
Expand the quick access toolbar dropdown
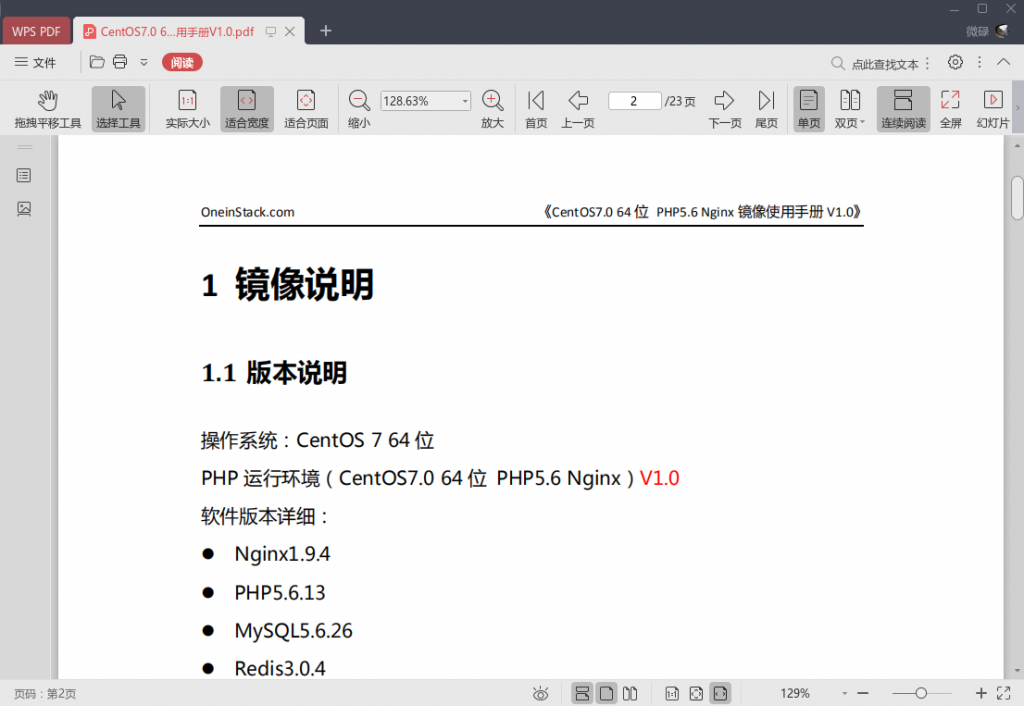click(144, 63)
